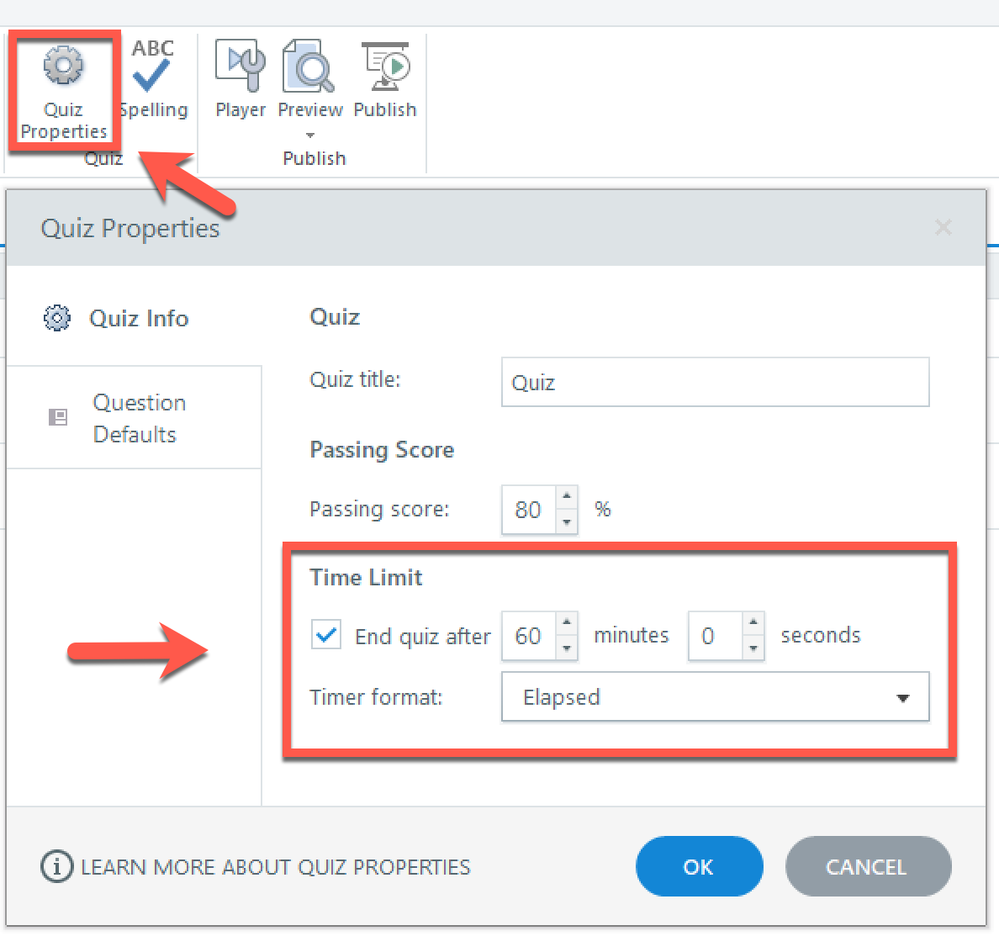Increase the passing score value

pos(567,497)
